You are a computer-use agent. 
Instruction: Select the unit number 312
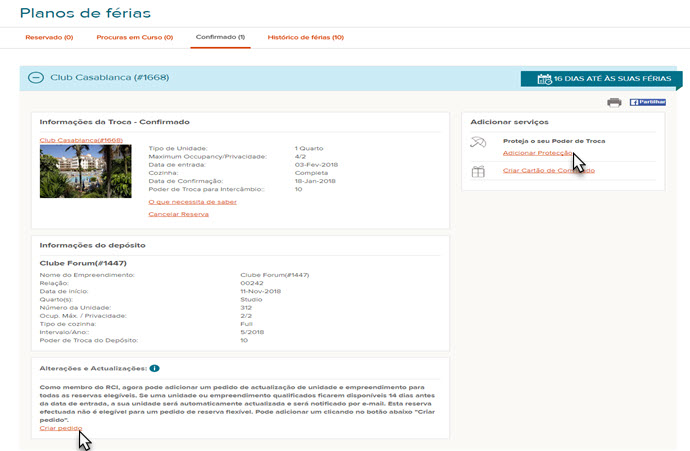click(x=246, y=308)
